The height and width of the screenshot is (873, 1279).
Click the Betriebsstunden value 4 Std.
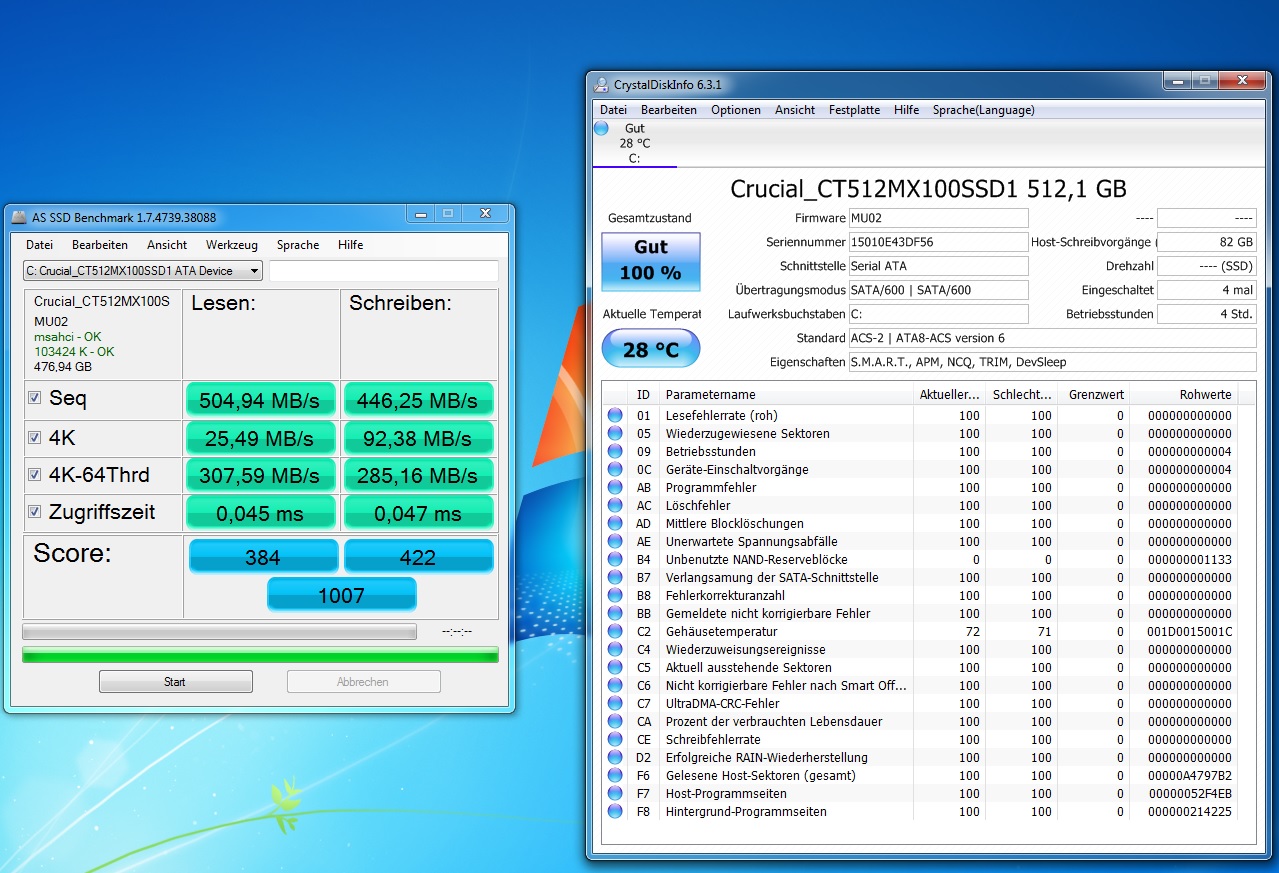click(x=1207, y=314)
